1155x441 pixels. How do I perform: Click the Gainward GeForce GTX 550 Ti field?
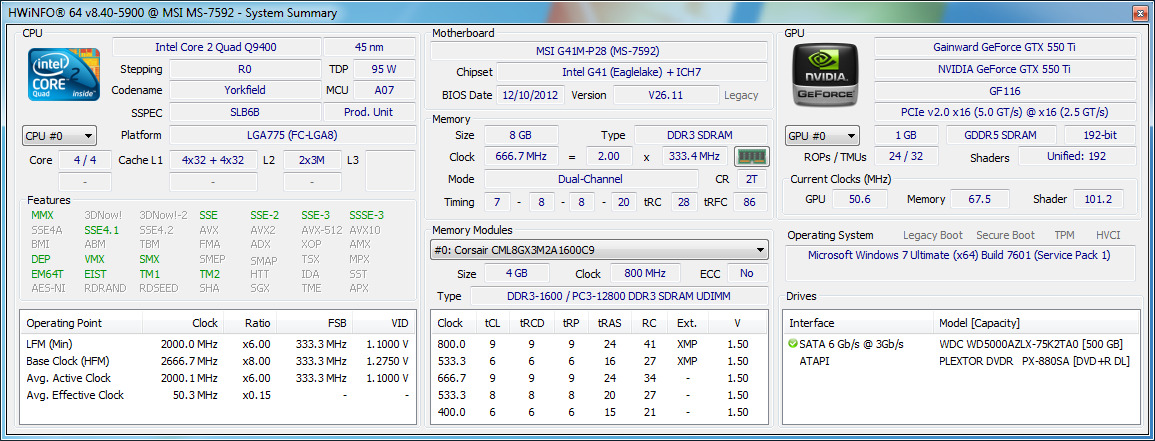click(1005, 47)
